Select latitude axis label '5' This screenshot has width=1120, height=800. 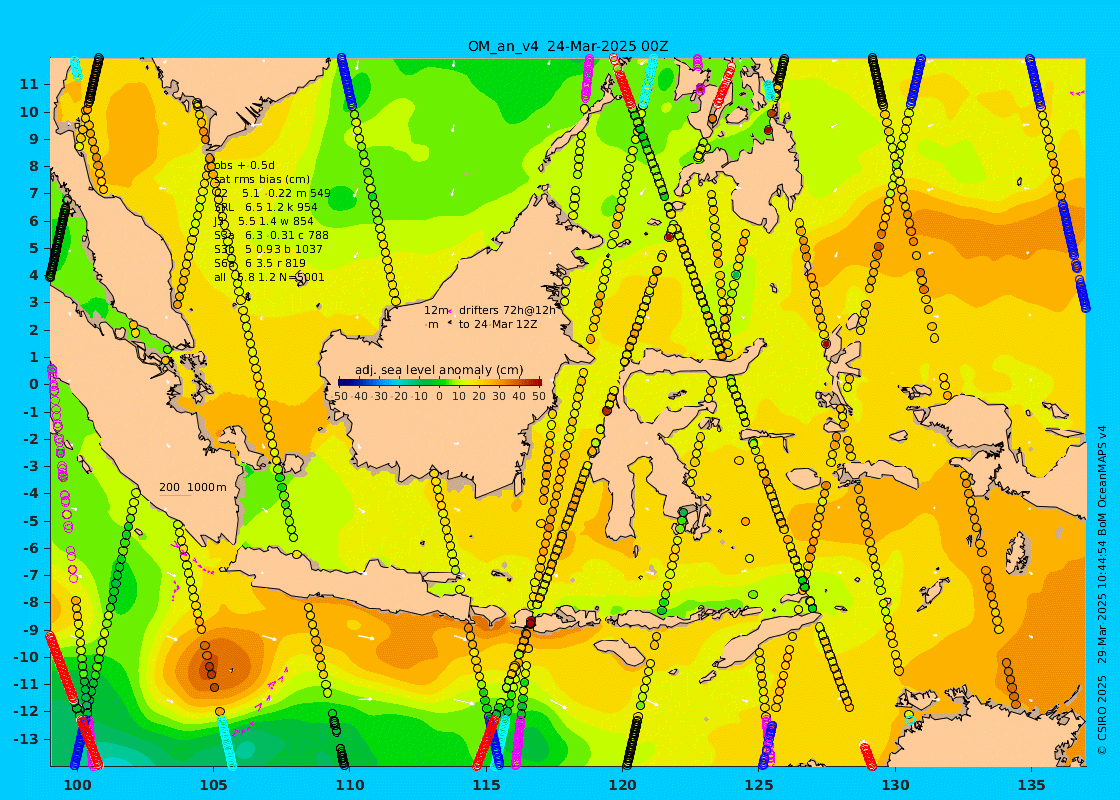[34, 248]
